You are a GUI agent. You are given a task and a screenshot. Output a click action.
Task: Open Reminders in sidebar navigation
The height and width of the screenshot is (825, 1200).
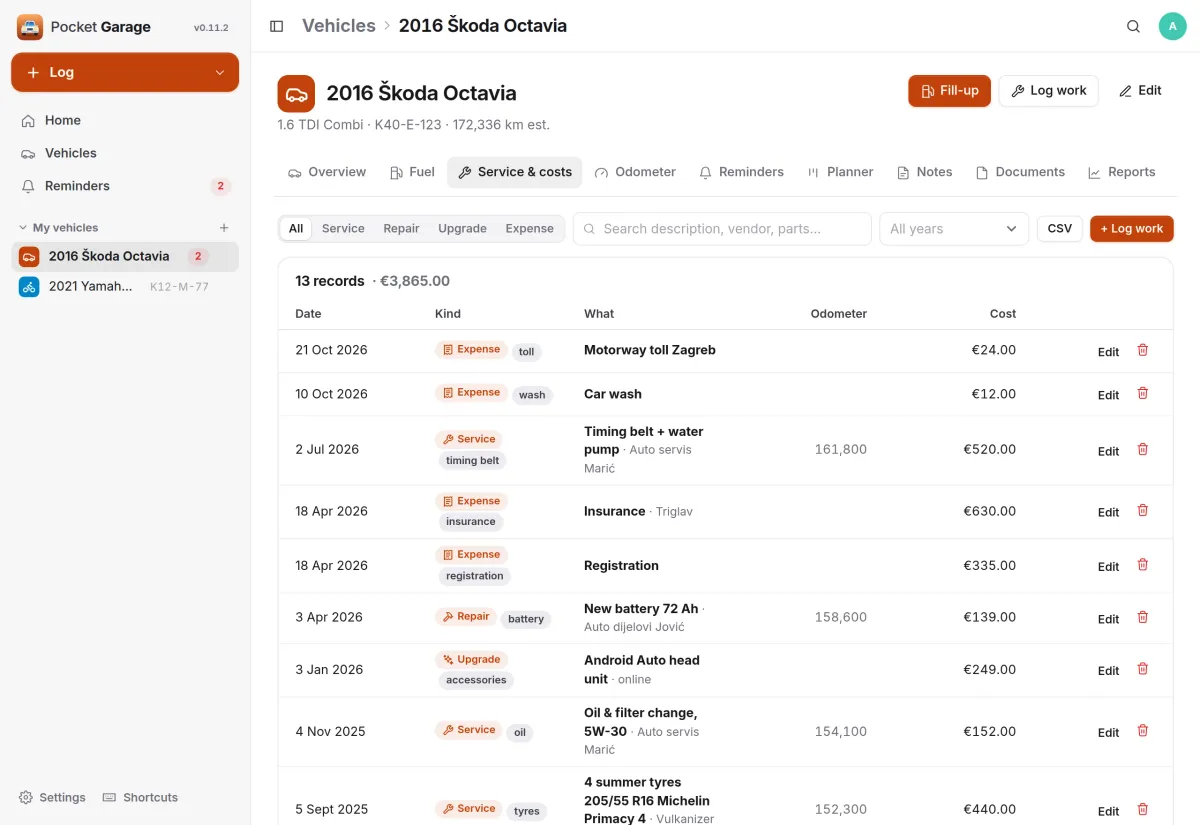pos(125,186)
